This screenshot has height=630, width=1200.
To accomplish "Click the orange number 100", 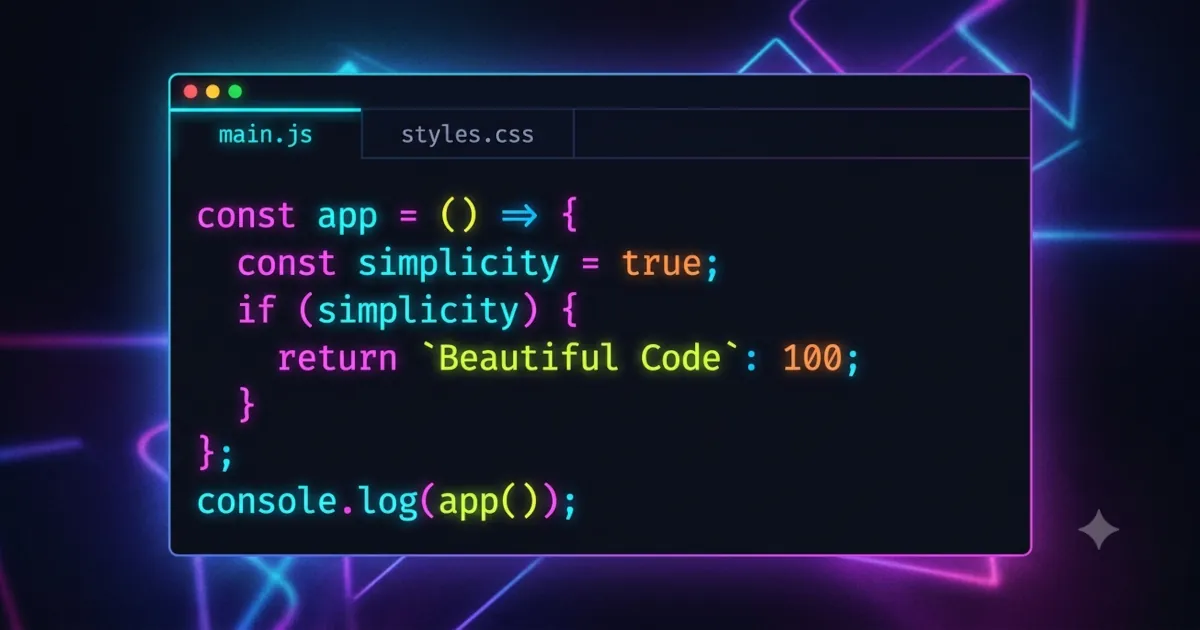I will (812, 358).
